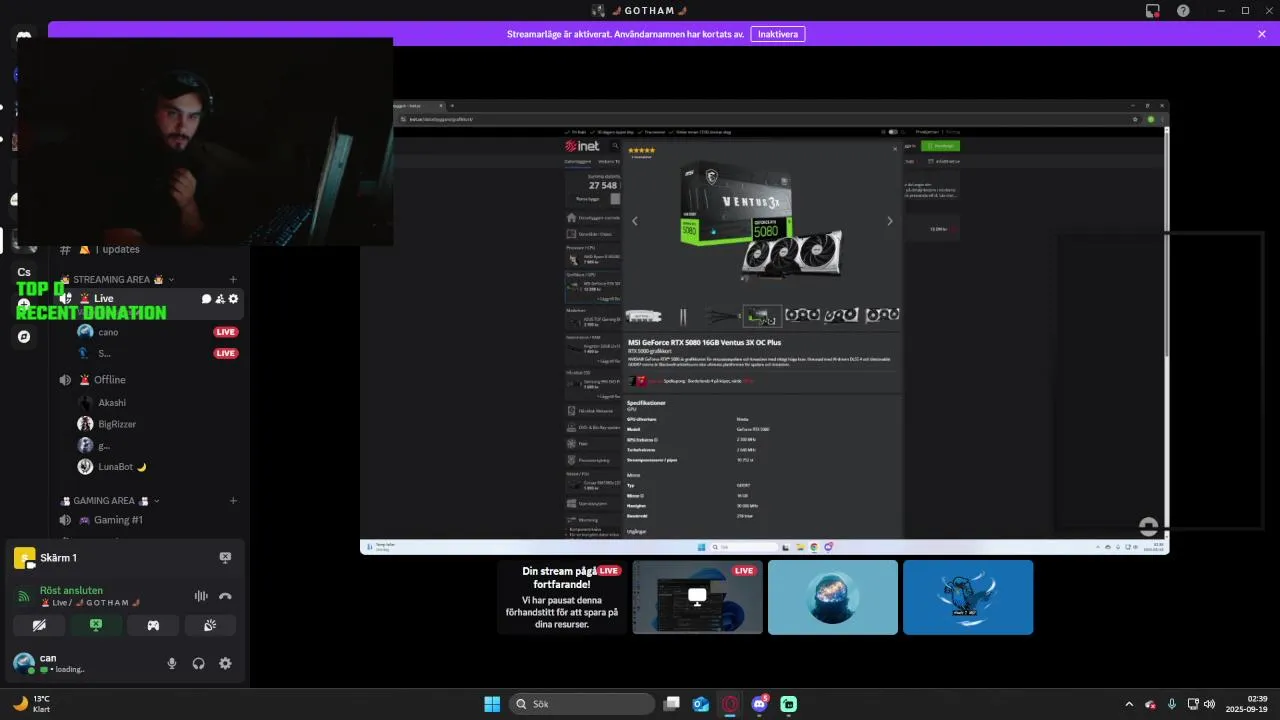
Task: Close the product image modal in stream
Action: coord(895,149)
